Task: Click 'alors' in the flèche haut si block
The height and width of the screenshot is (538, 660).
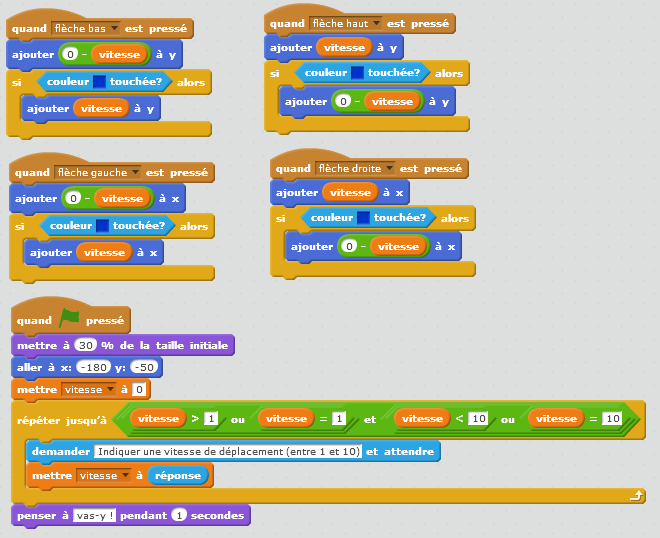Action: [449, 74]
